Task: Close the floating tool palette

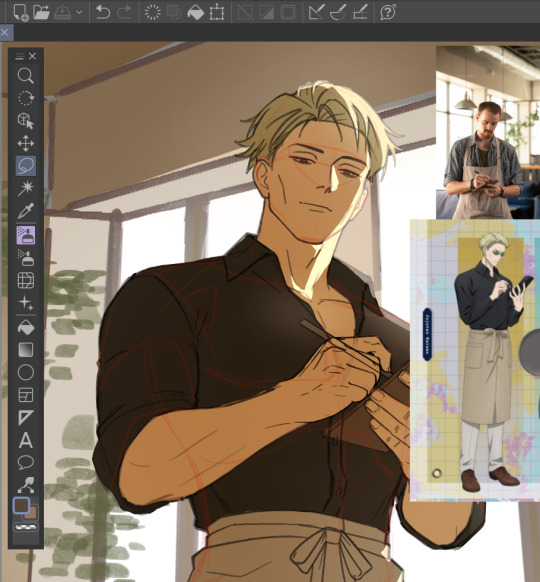Action: point(33,56)
